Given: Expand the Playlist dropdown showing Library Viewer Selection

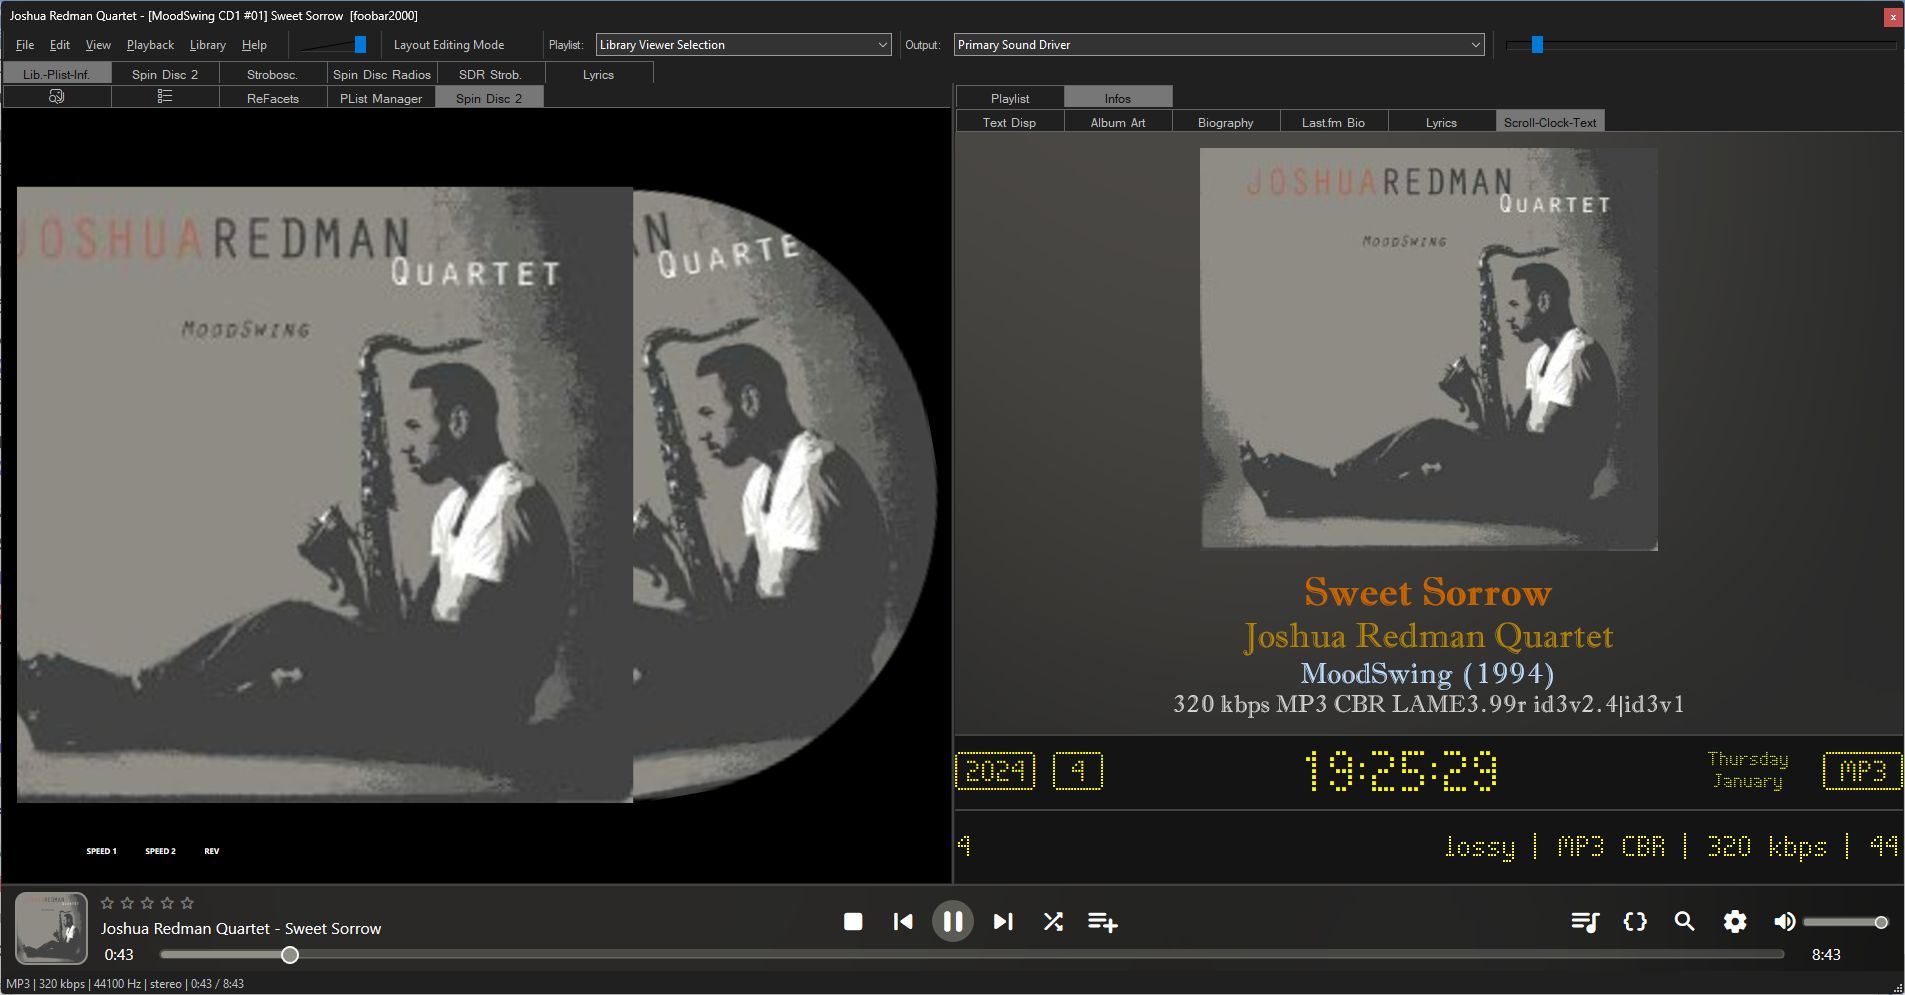Looking at the screenshot, I should point(744,45).
